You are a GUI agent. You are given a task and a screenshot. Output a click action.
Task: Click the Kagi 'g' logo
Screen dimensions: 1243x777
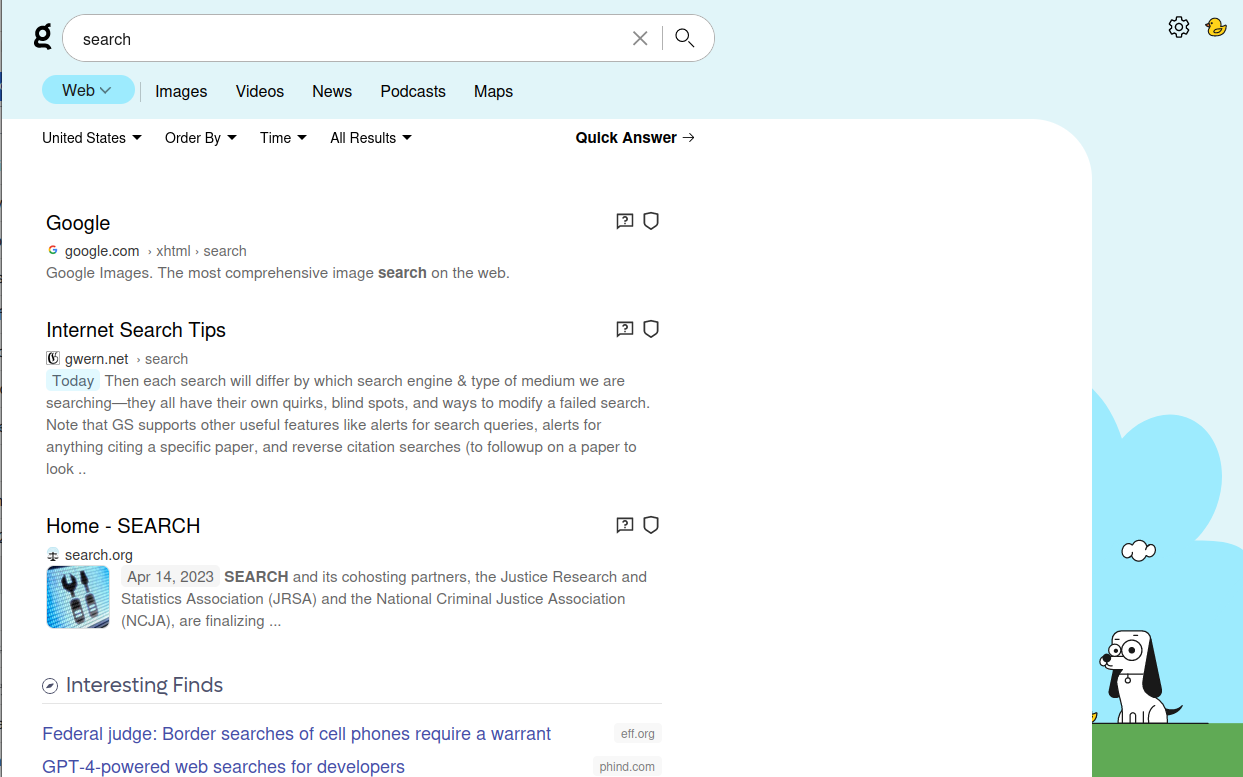(x=42, y=37)
